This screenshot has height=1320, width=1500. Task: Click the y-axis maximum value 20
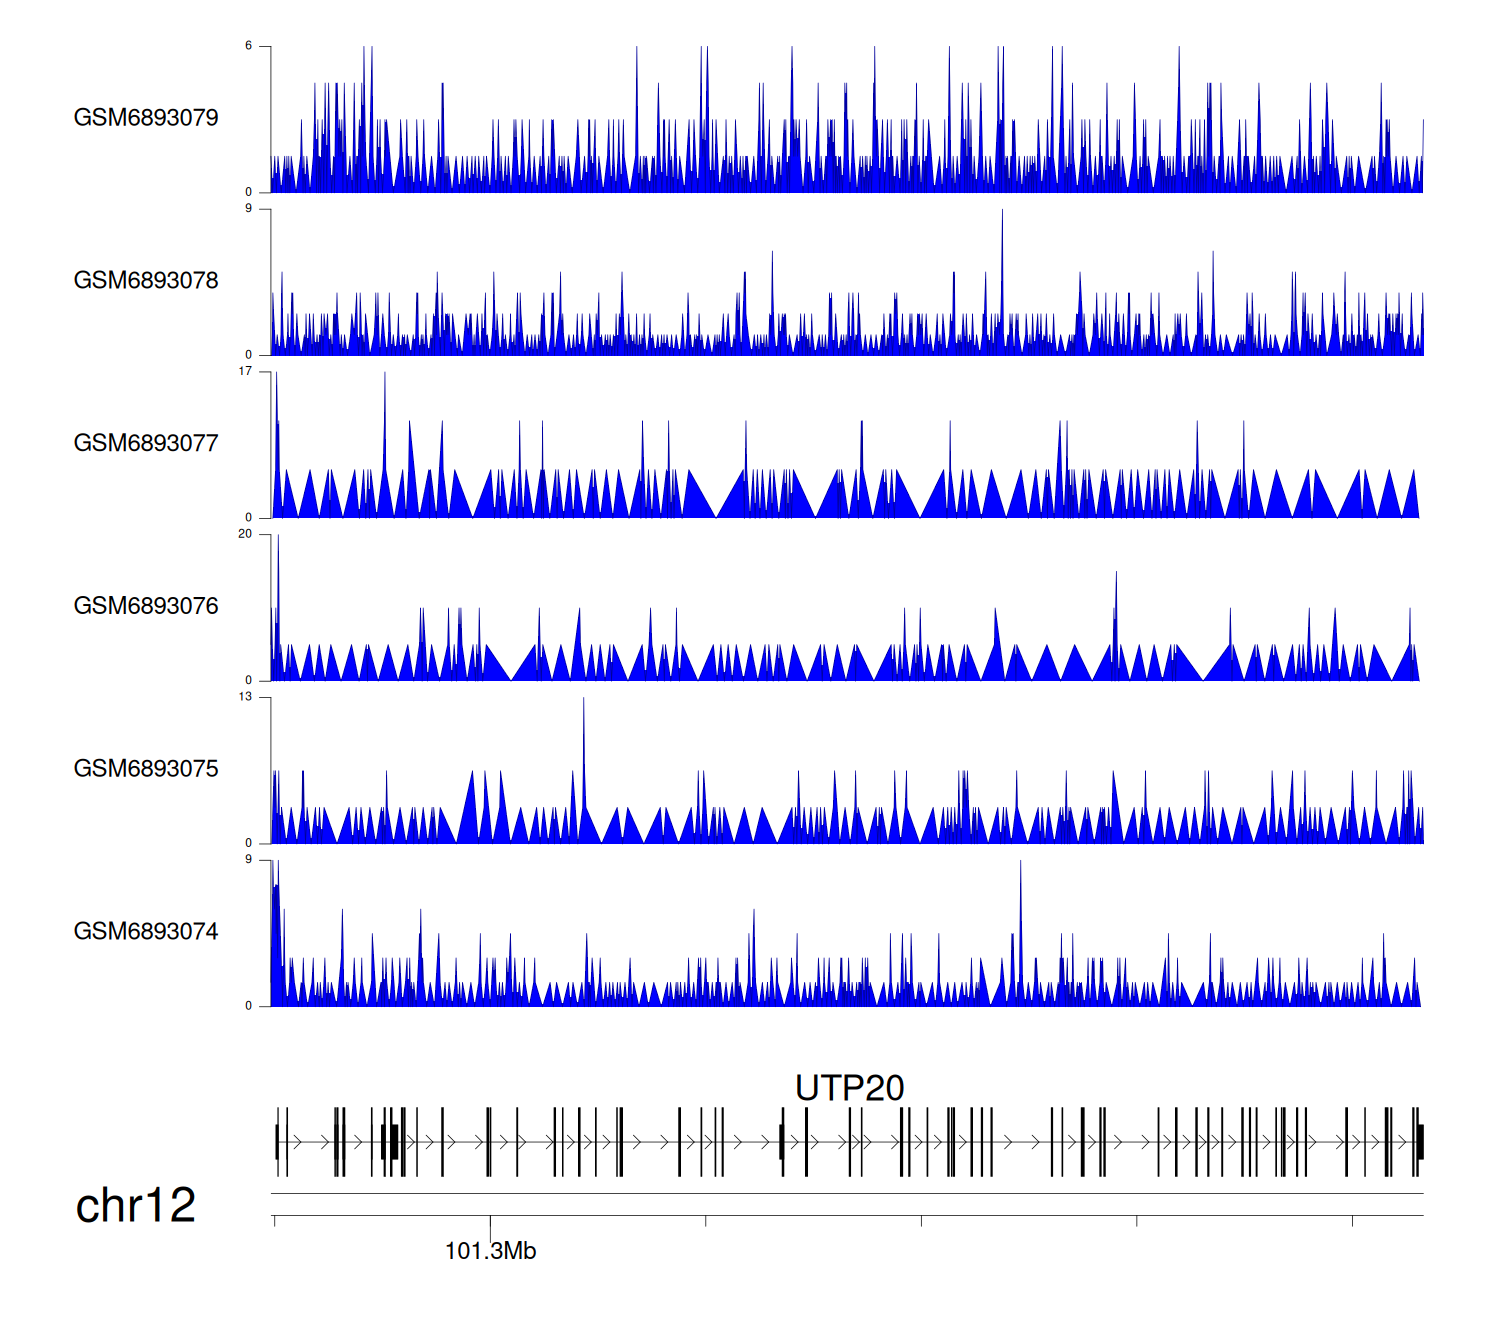pyautogui.click(x=245, y=534)
